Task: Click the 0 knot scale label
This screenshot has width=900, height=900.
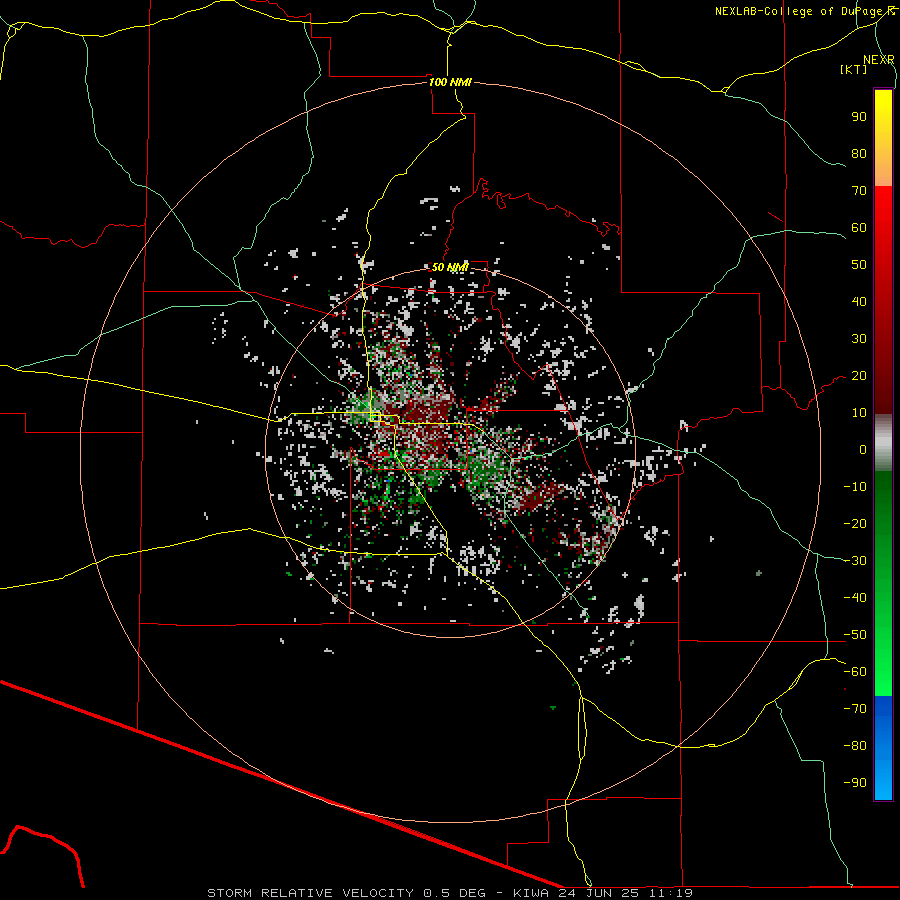Action: click(863, 449)
